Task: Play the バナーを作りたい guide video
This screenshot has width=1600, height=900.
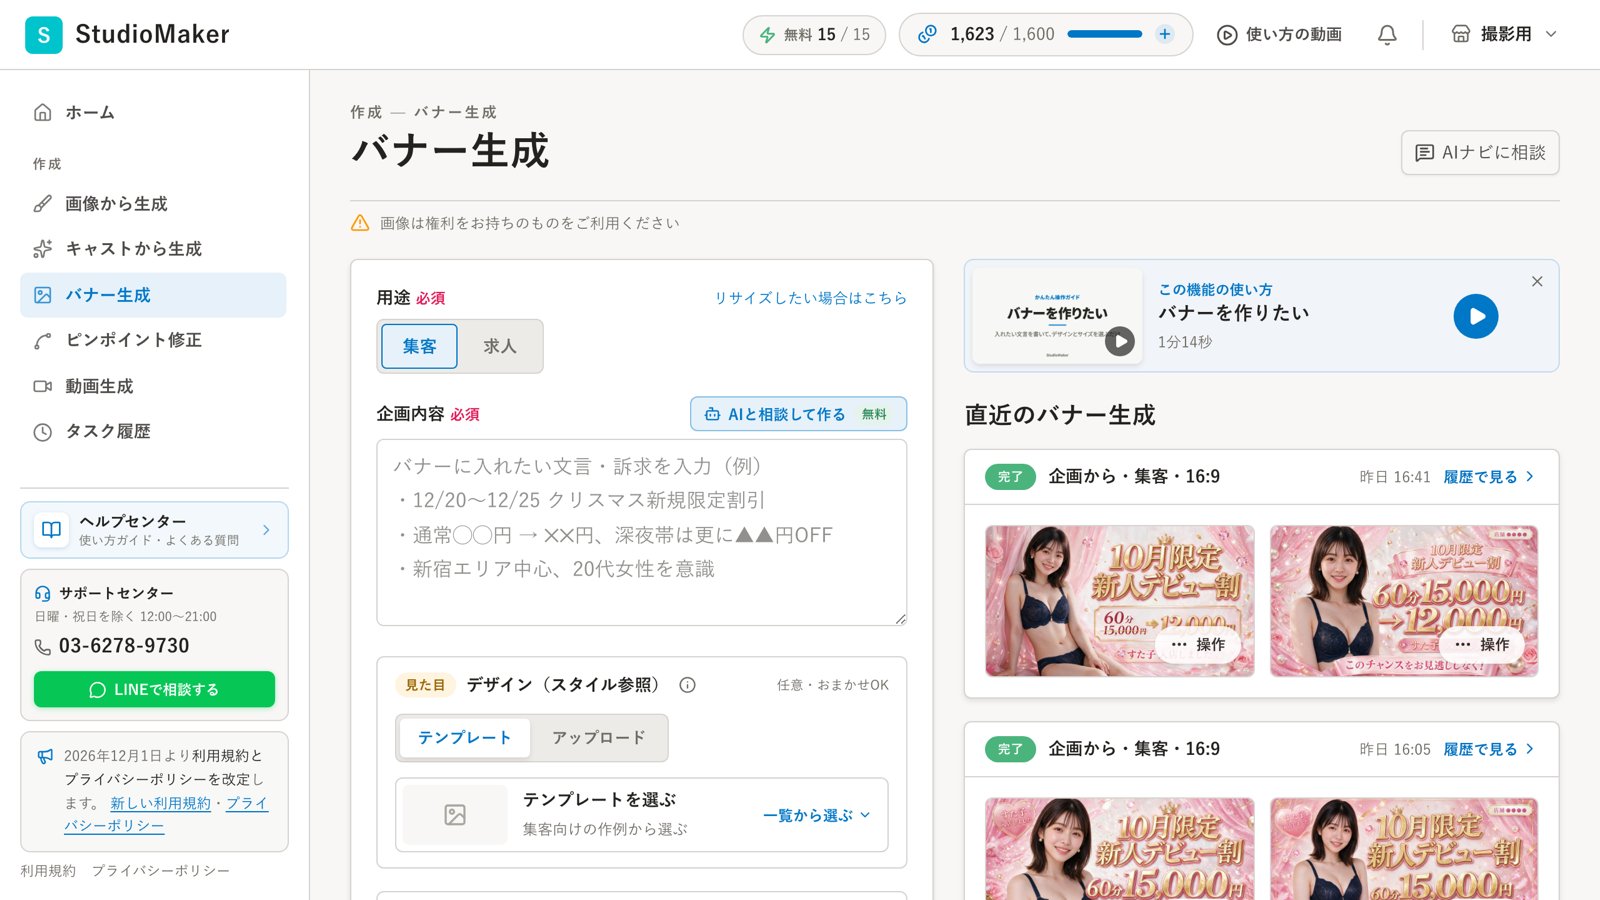Action: click(x=1476, y=316)
